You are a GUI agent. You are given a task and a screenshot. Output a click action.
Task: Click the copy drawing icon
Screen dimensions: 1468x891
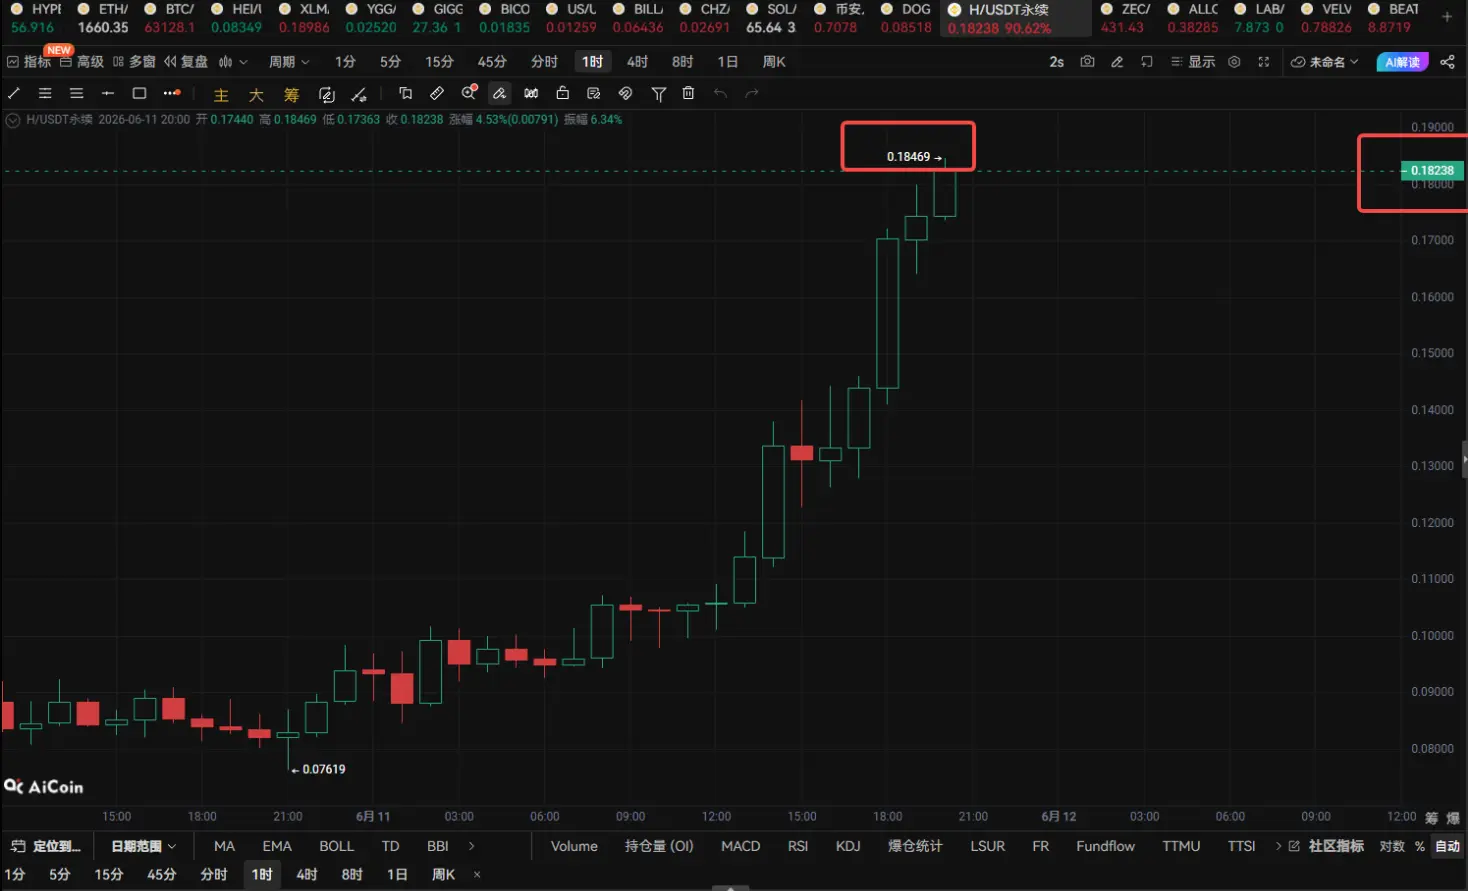click(405, 93)
